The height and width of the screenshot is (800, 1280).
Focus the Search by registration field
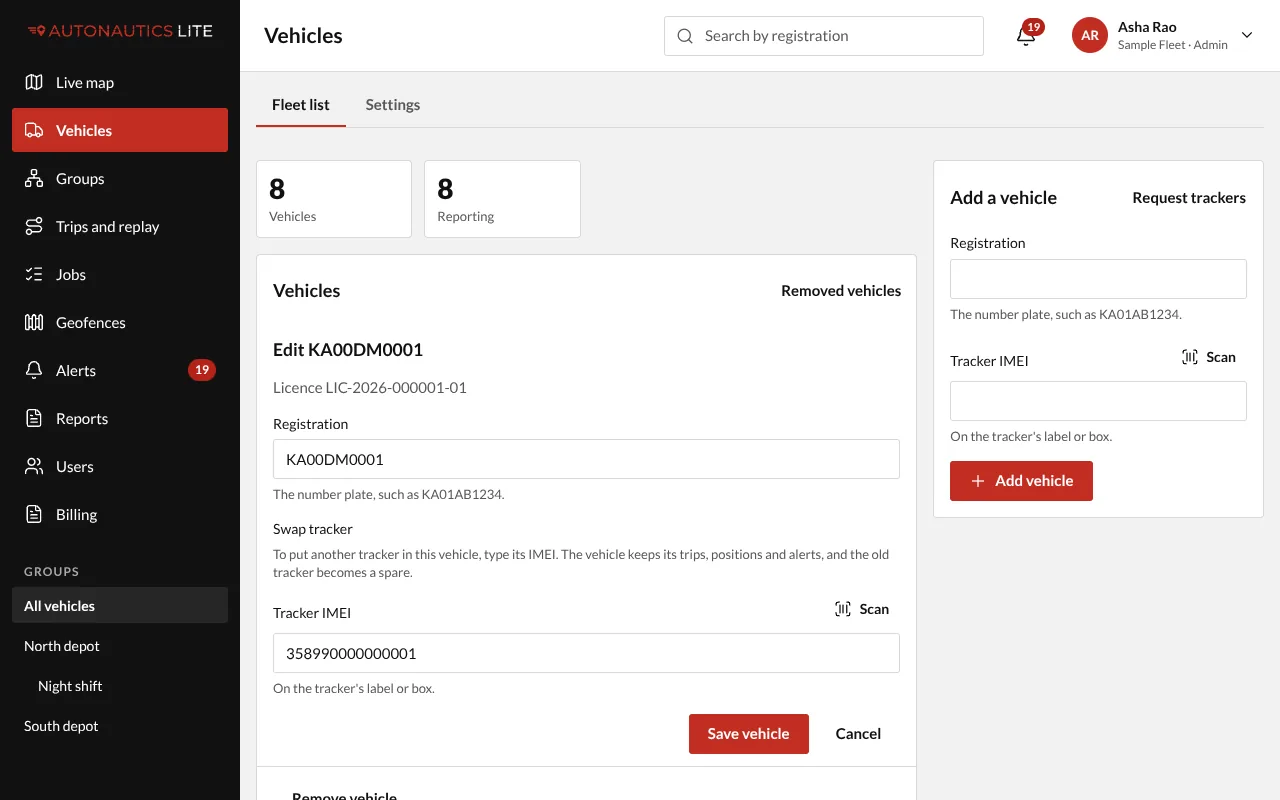[824, 36]
